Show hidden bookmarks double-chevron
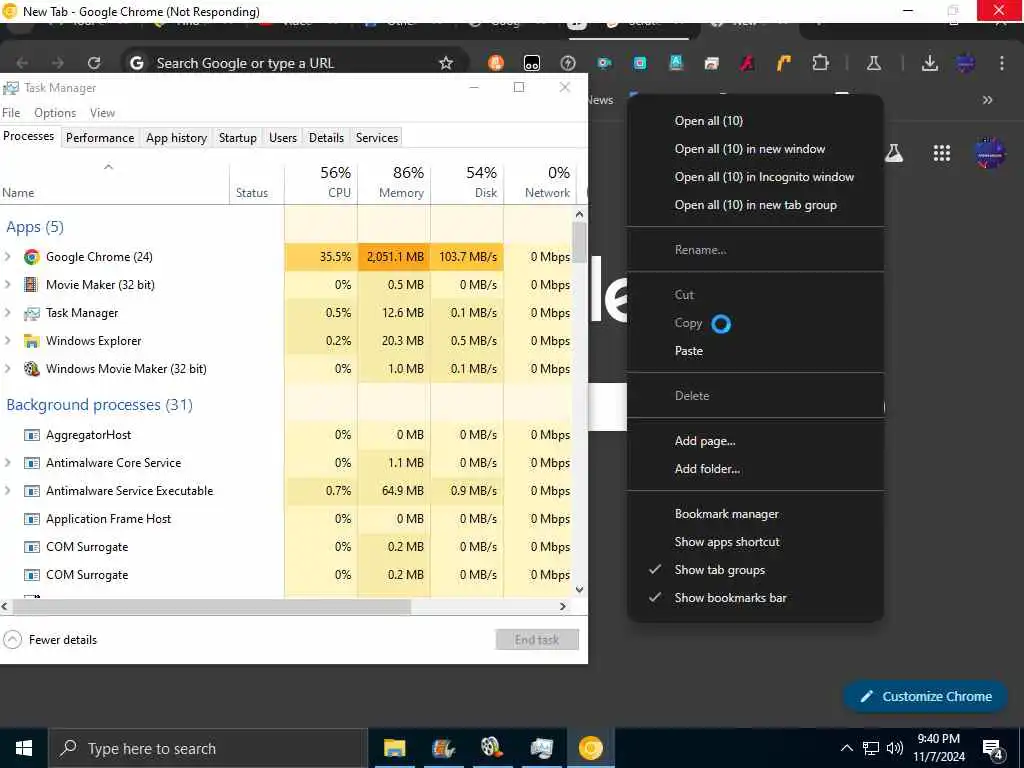The image size is (1024, 768). tap(987, 100)
